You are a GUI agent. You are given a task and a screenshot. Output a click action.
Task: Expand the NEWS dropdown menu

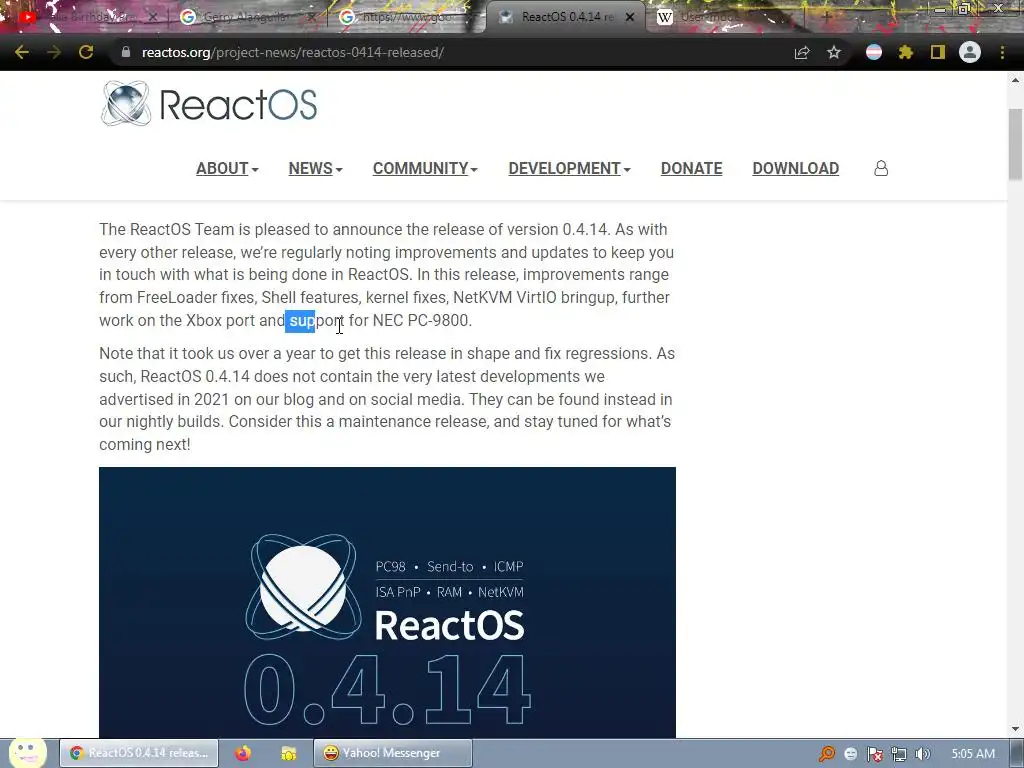pyautogui.click(x=315, y=168)
